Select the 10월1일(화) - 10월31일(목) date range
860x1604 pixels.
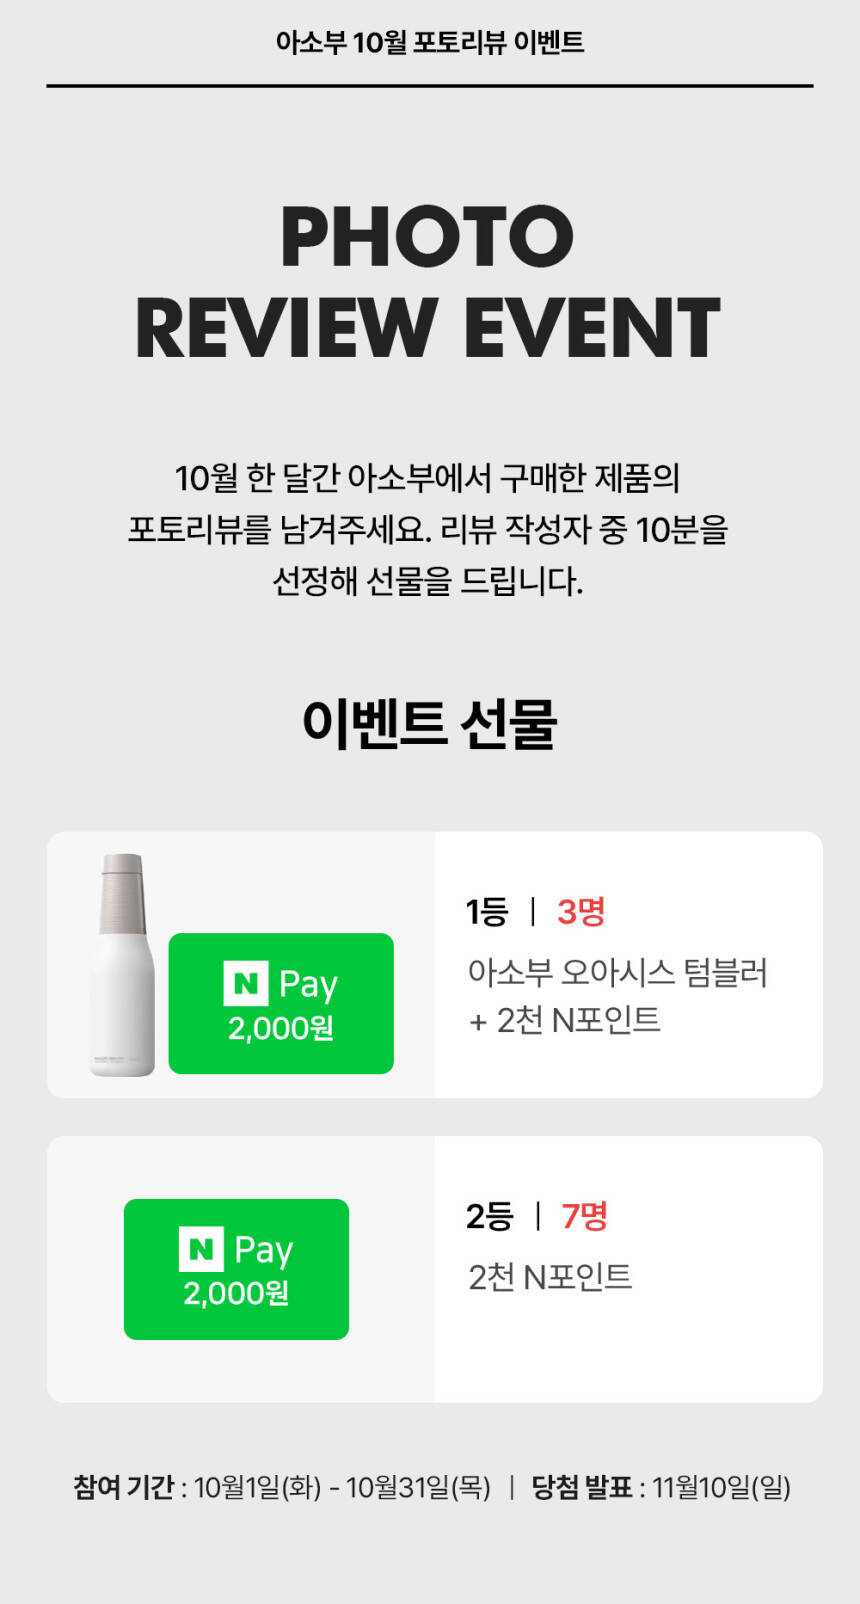342,1487
